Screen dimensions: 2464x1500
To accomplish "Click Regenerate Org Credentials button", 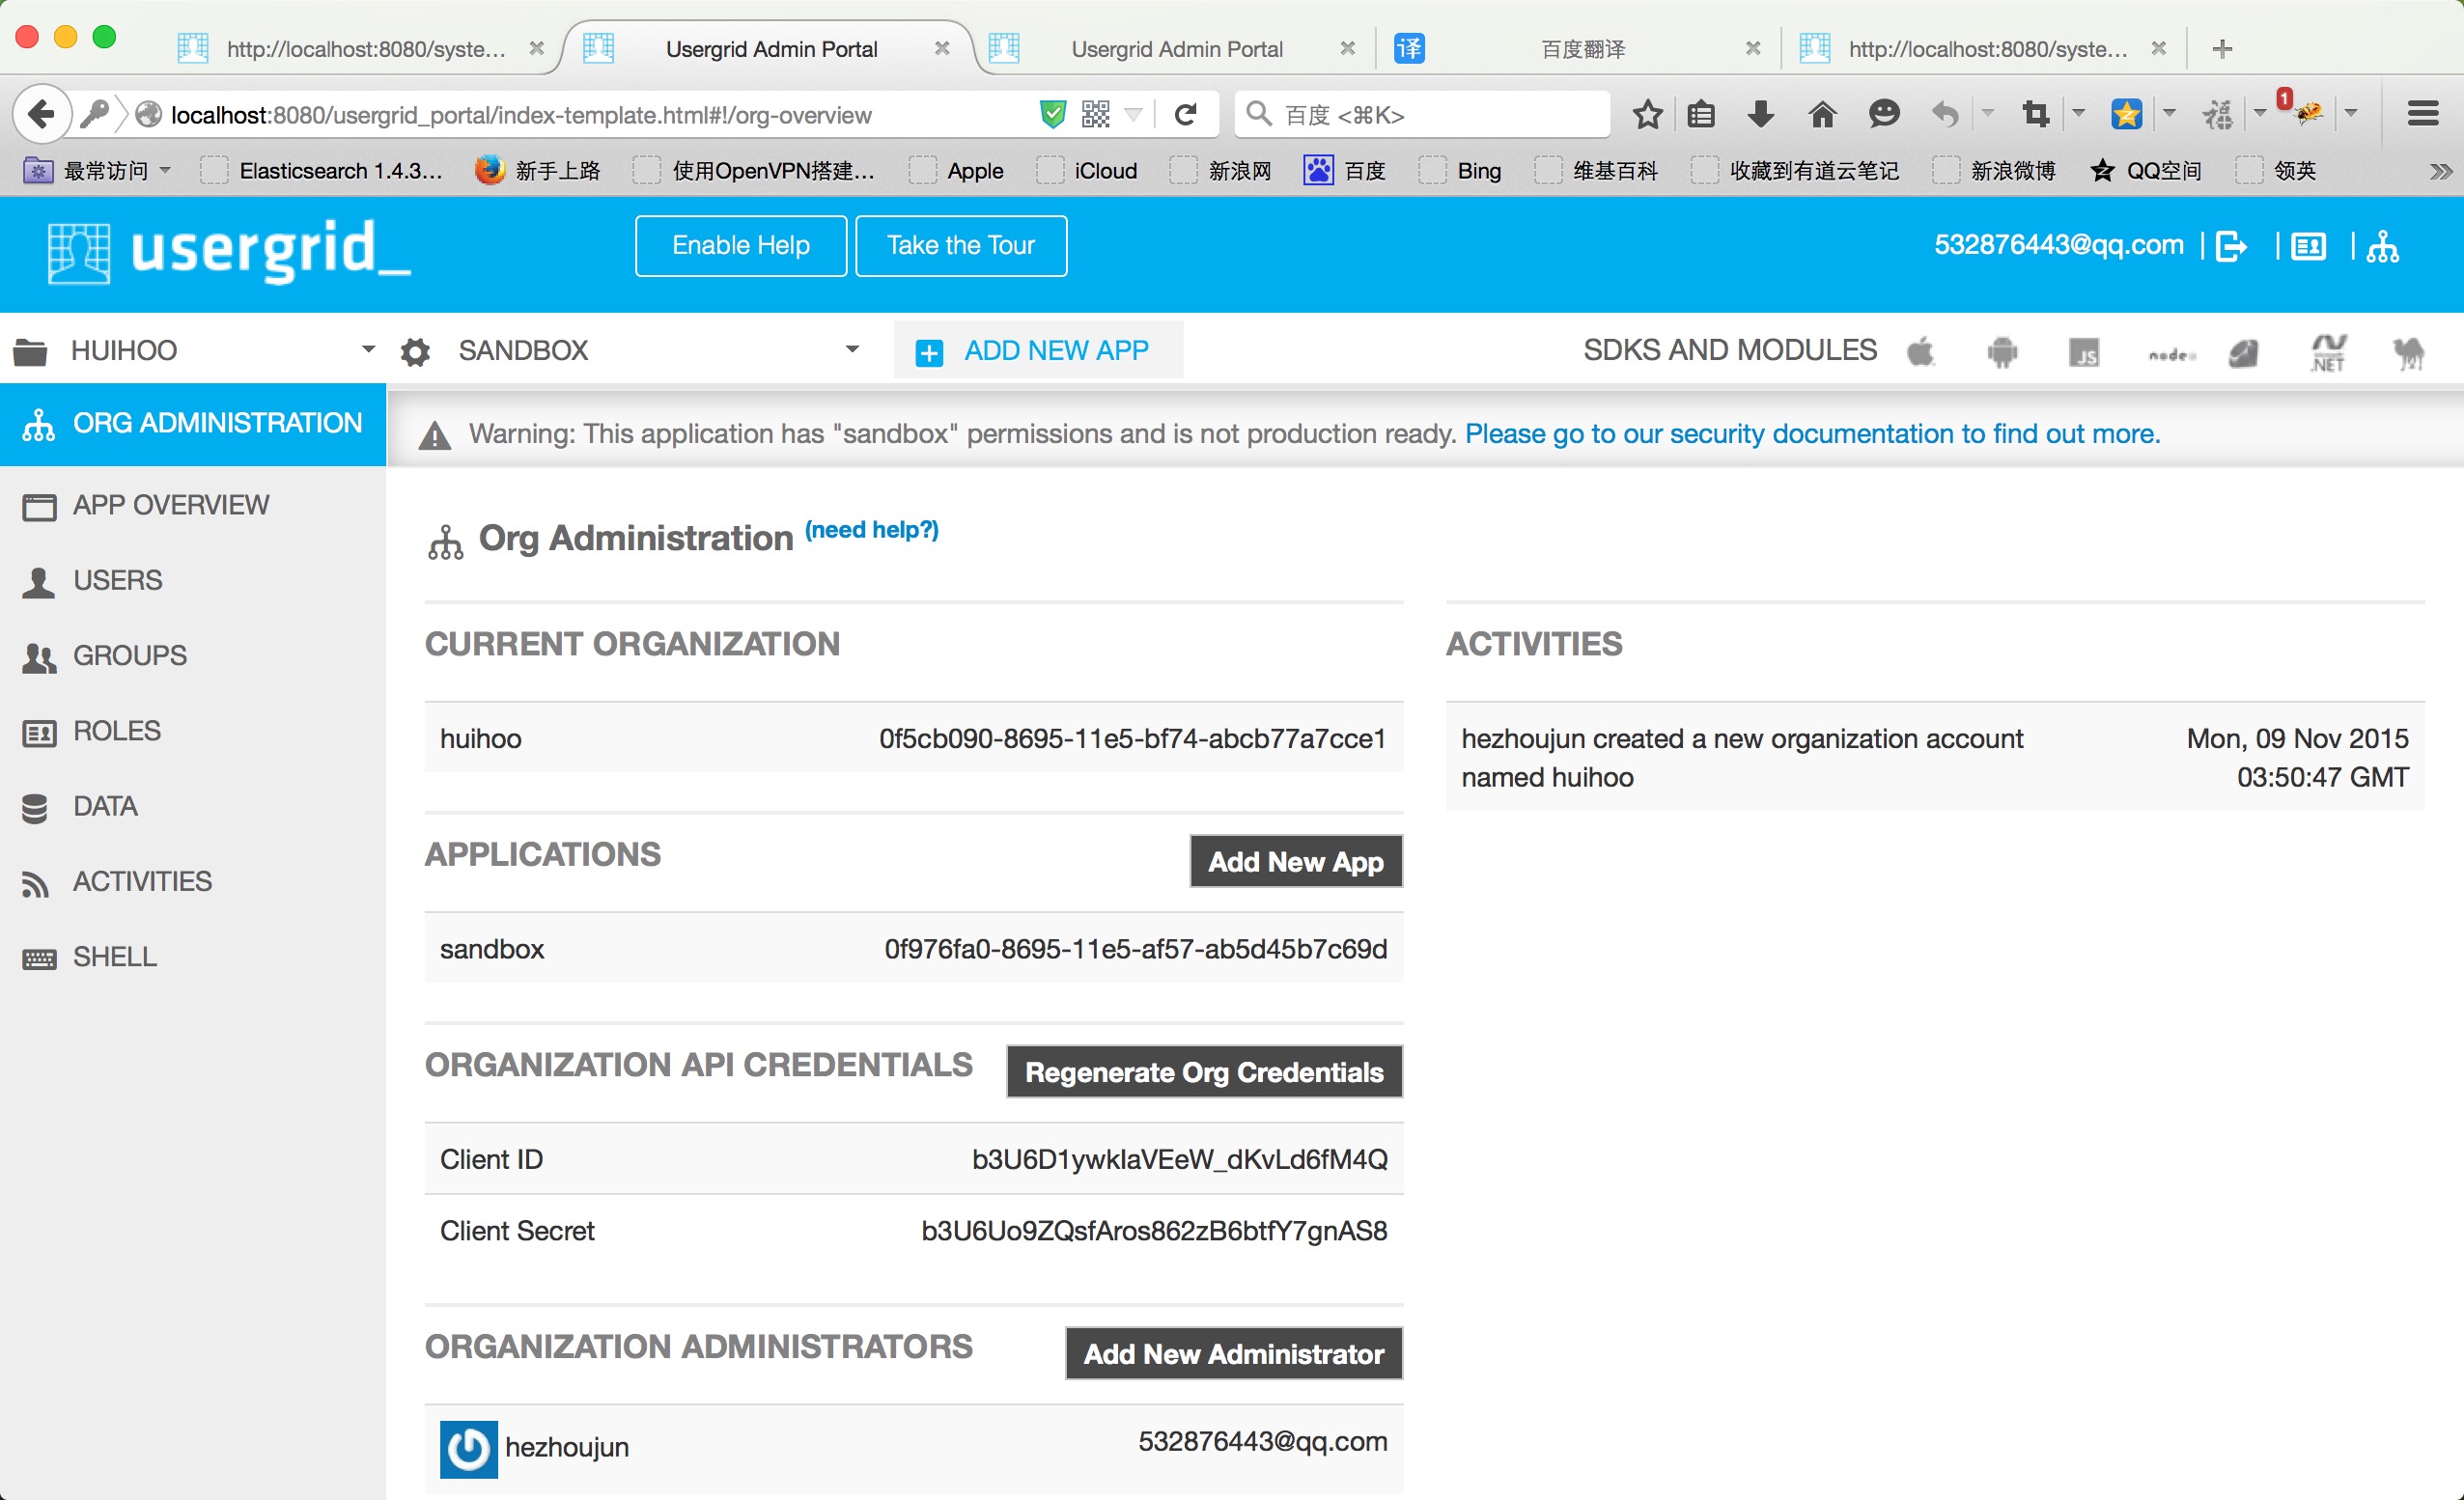I will [1204, 1072].
